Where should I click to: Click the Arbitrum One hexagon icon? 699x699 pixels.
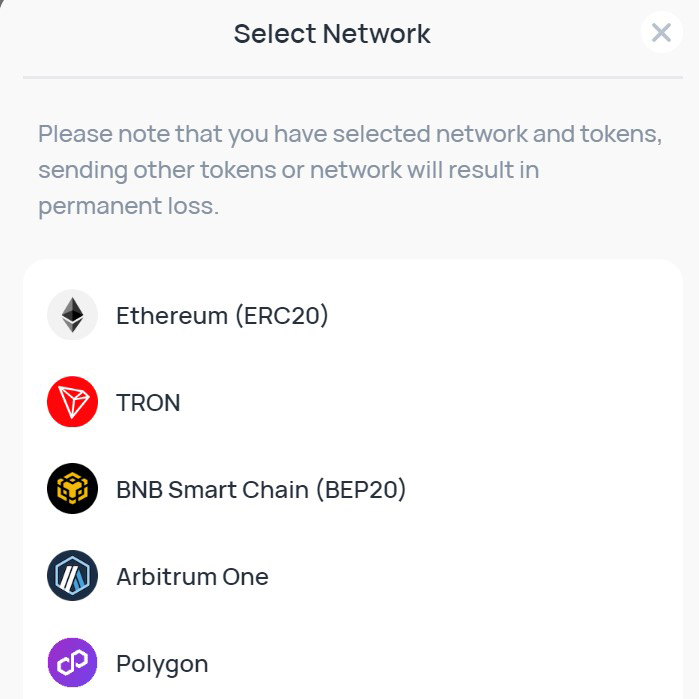72,576
